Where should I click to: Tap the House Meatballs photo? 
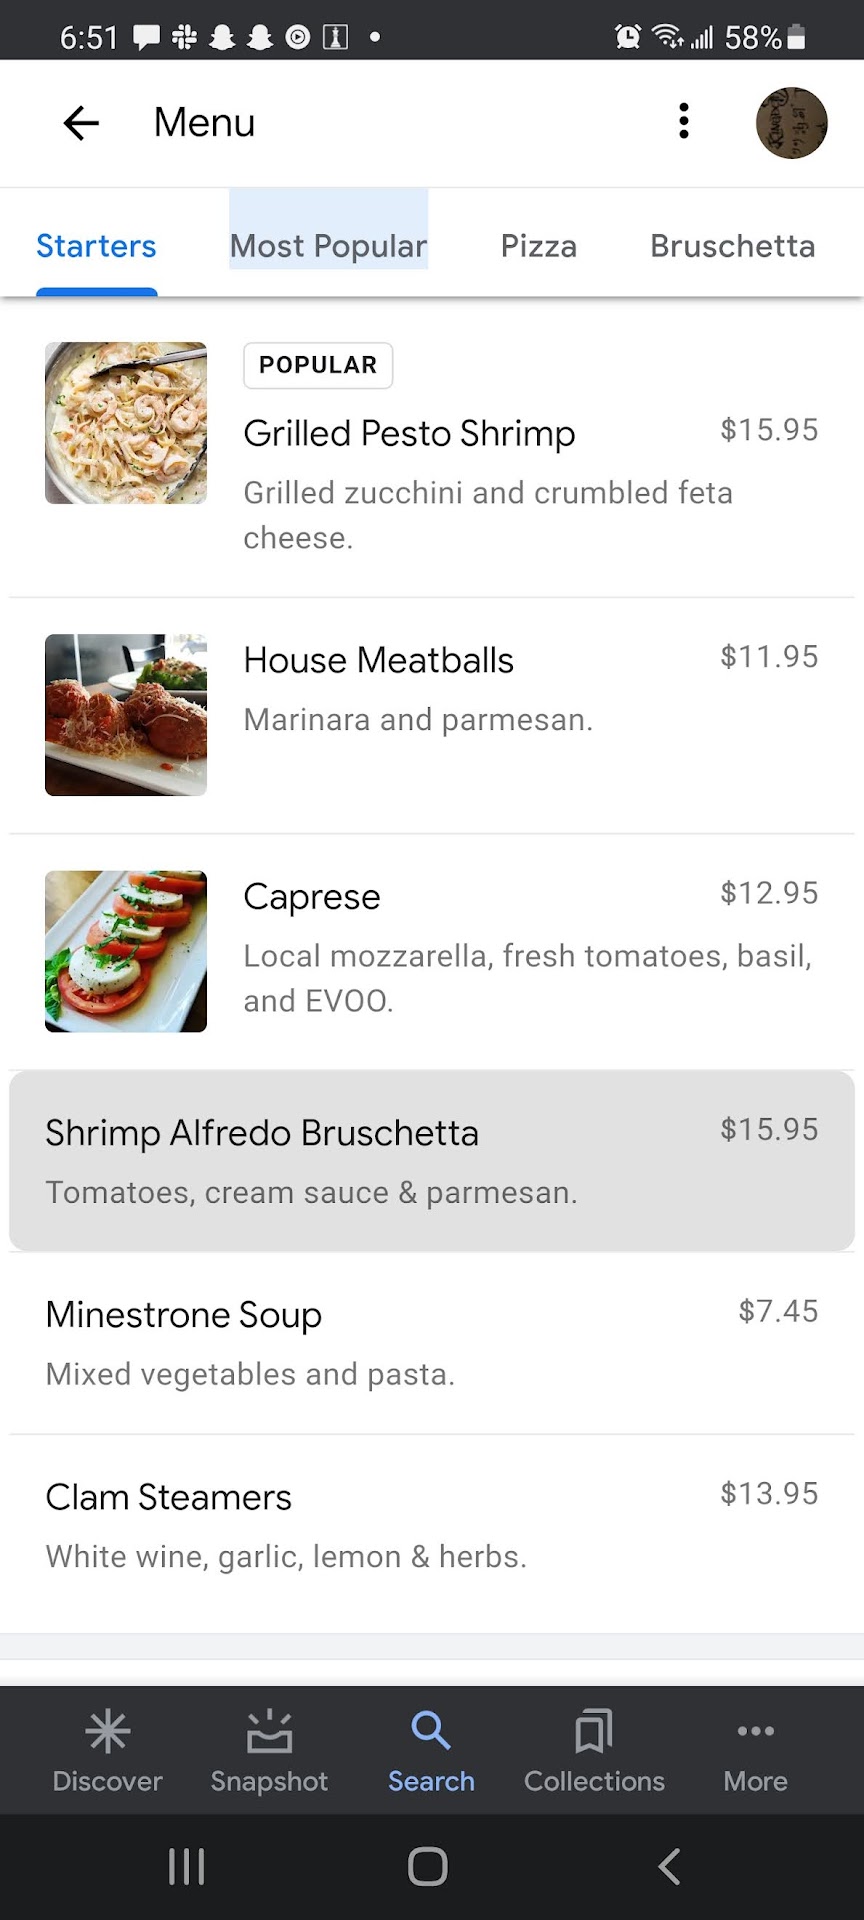(126, 715)
